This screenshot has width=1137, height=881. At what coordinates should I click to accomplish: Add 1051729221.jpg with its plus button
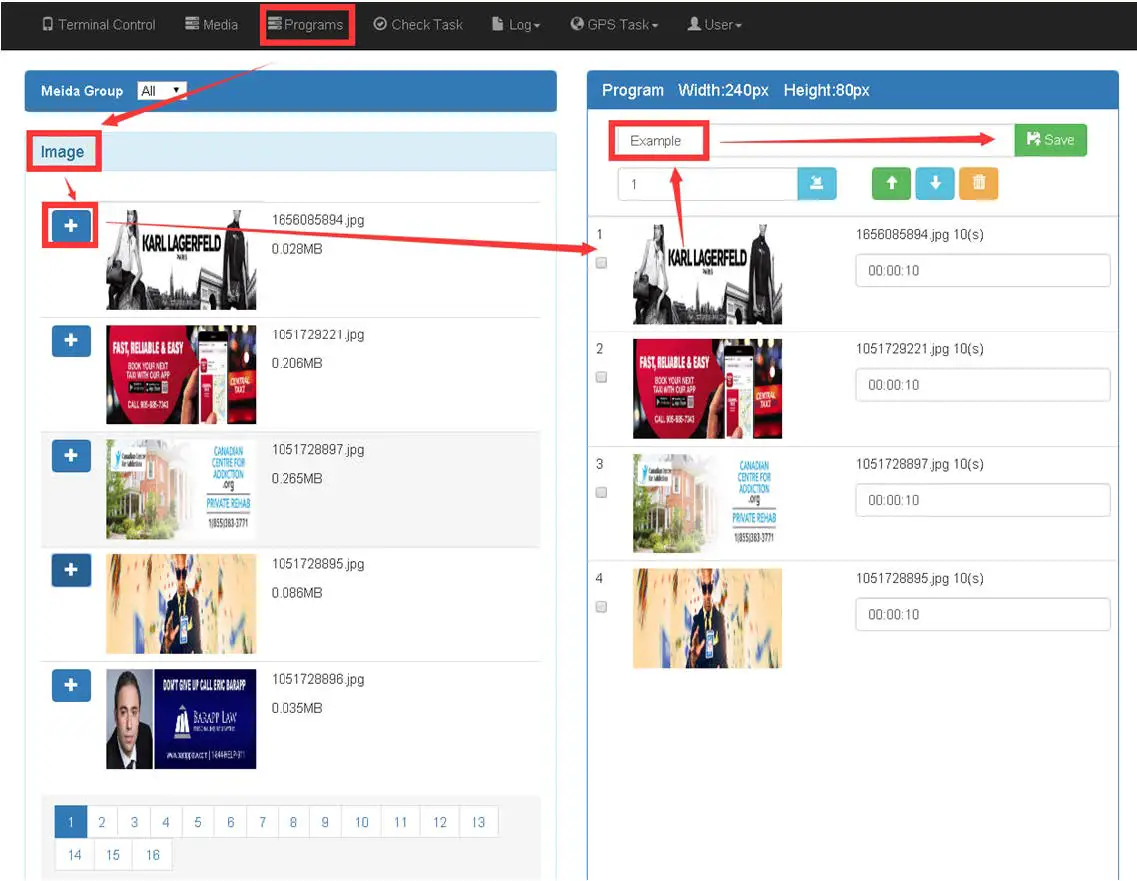(x=71, y=341)
